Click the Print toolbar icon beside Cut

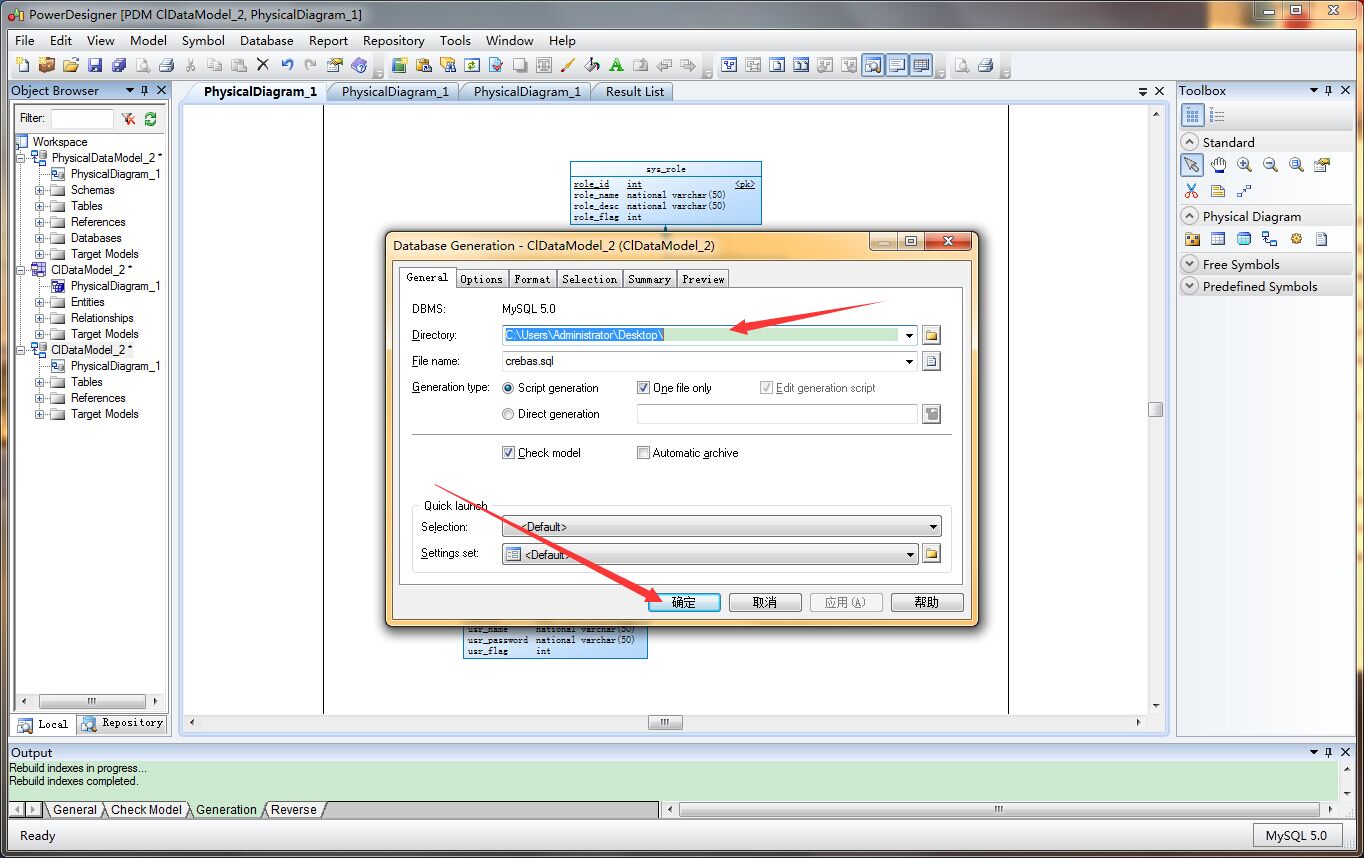[167, 65]
